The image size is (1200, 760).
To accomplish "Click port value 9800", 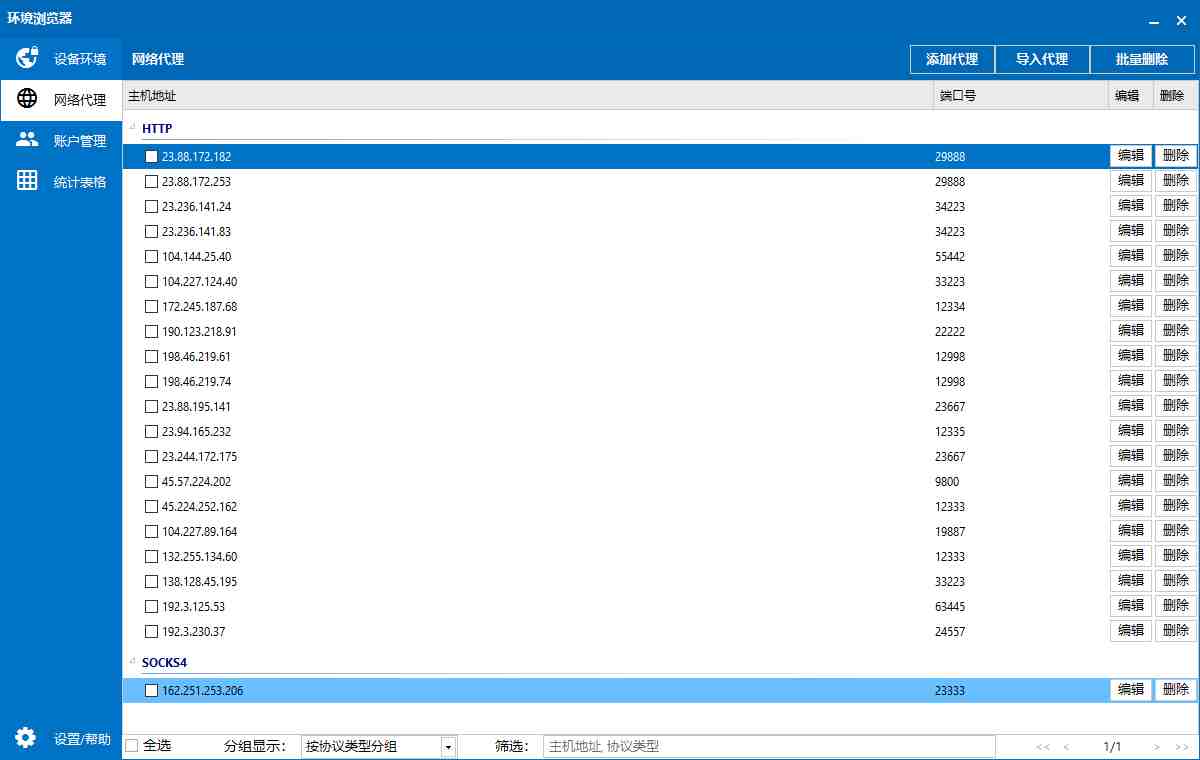I will coord(947,482).
